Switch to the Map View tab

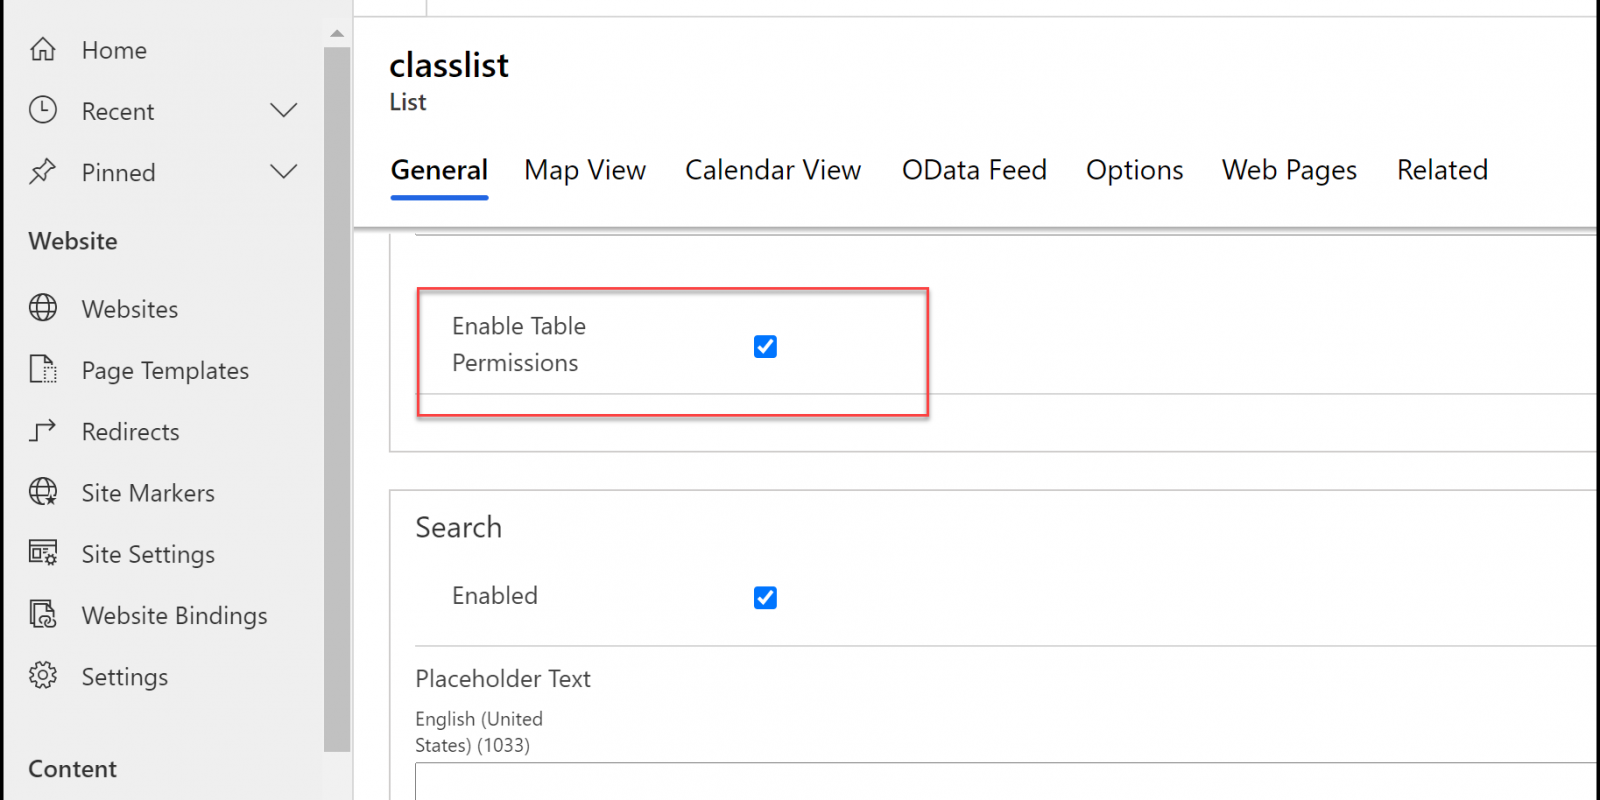coord(585,170)
